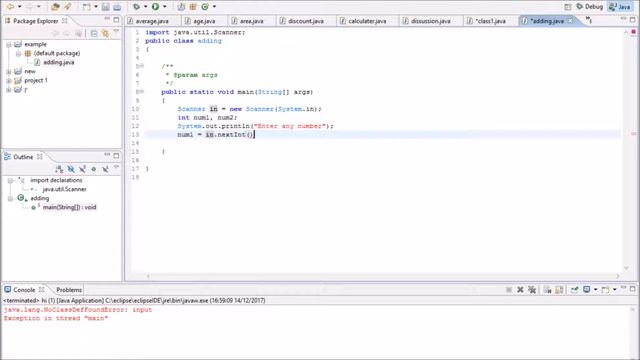This screenshot has width=640, height=360.
Task: Click the Debug bug toolbar icon
Action: 136,7
